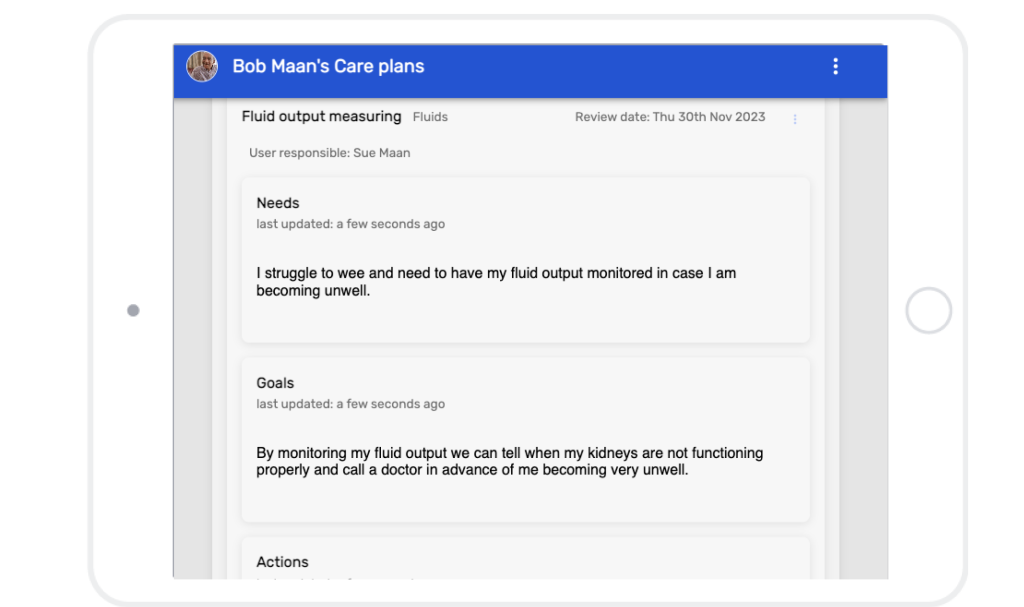
Task: Select the 'Fluid output measuring' care plan heading
Action: [x=321, y=116]
